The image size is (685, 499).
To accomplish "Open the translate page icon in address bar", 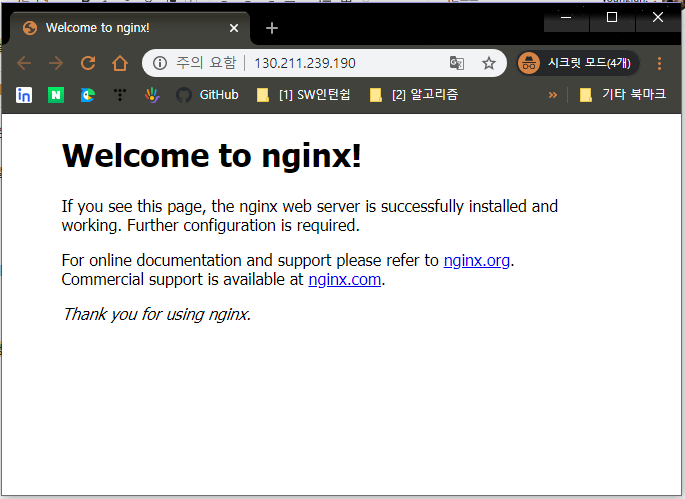I will pos(457,63).
